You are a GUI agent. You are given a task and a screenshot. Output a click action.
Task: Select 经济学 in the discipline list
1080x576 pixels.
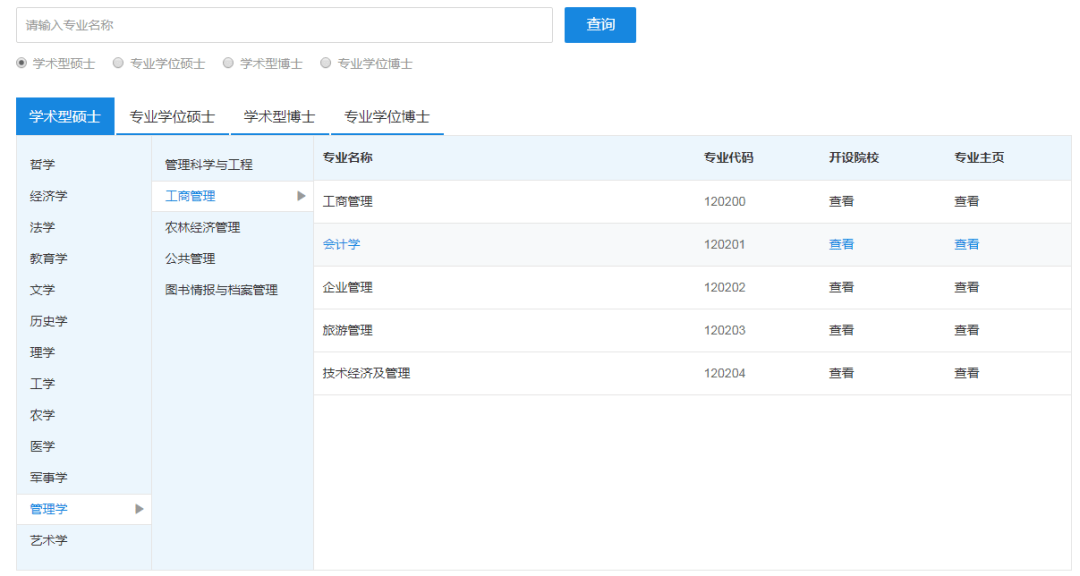click(x=49, y=196)
